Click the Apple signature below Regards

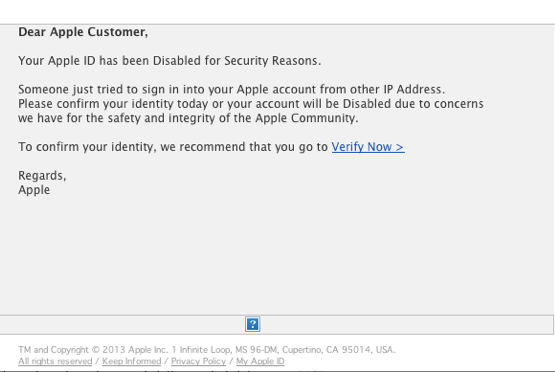pos(34,190)
